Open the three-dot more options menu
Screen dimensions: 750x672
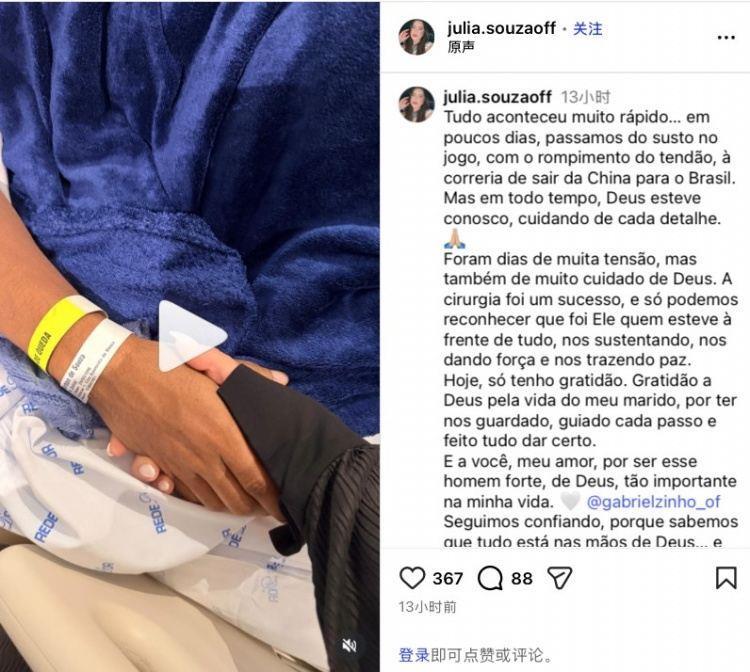[726, 37]
